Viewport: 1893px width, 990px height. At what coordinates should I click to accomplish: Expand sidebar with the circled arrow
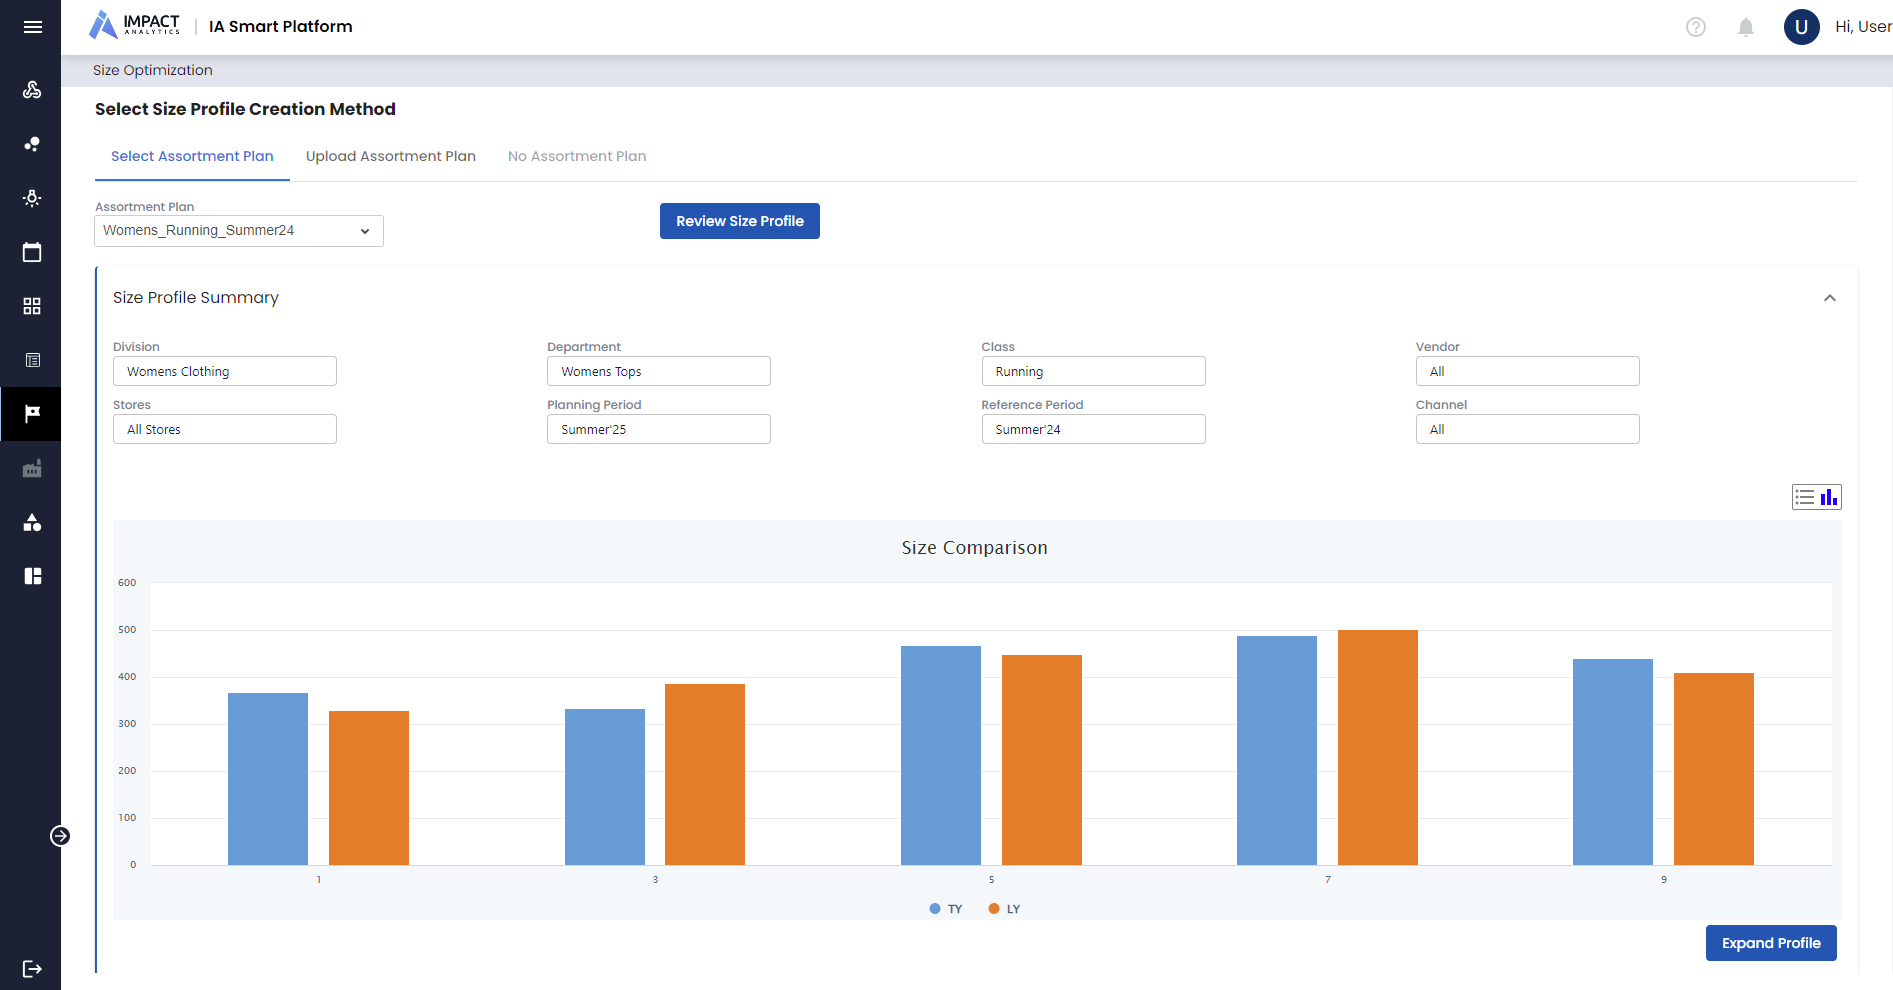[x=60, y=836]
